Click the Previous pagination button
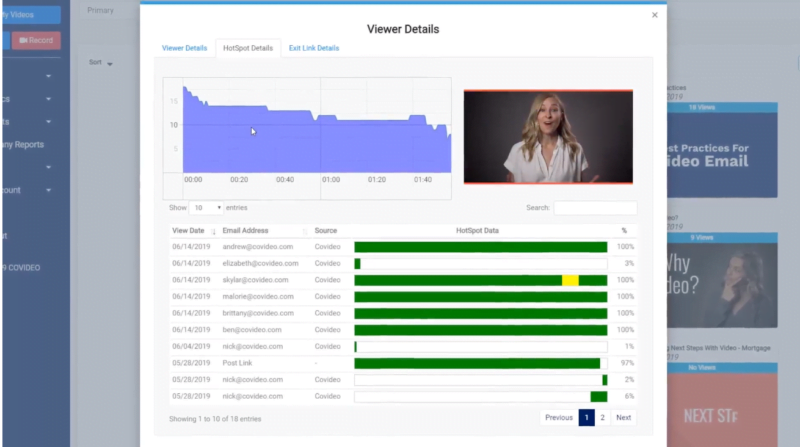800x447 pixels. pyautogui.click(x=559, y=418)
